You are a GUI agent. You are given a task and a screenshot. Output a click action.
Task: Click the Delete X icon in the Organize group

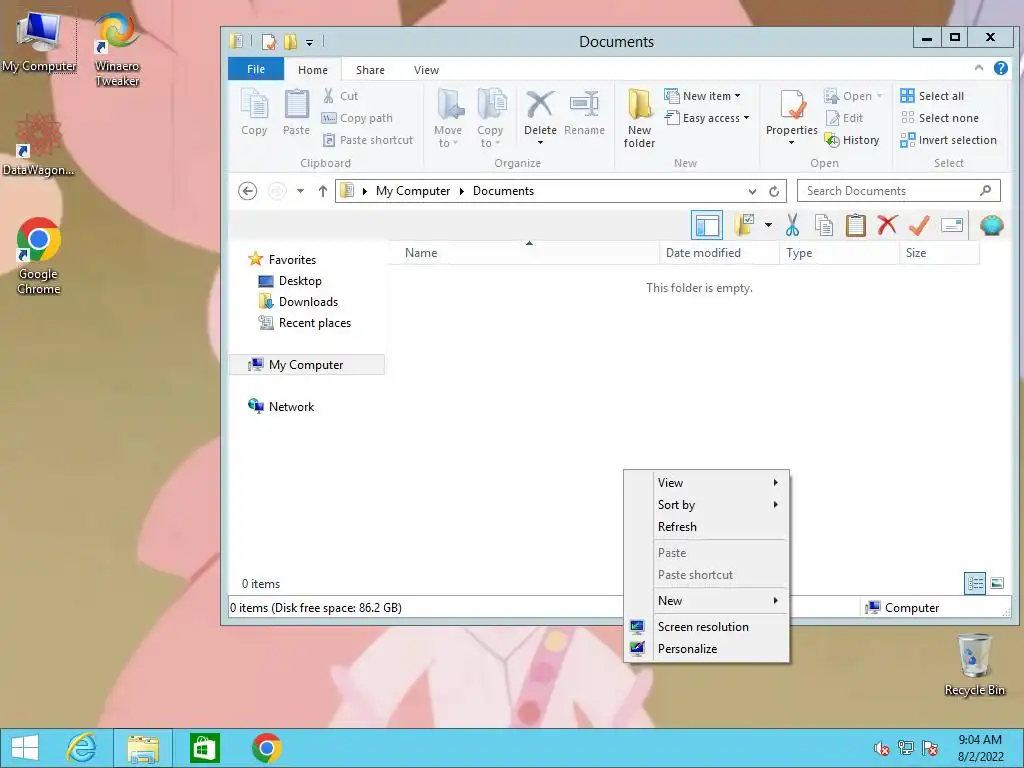point(540,104)
